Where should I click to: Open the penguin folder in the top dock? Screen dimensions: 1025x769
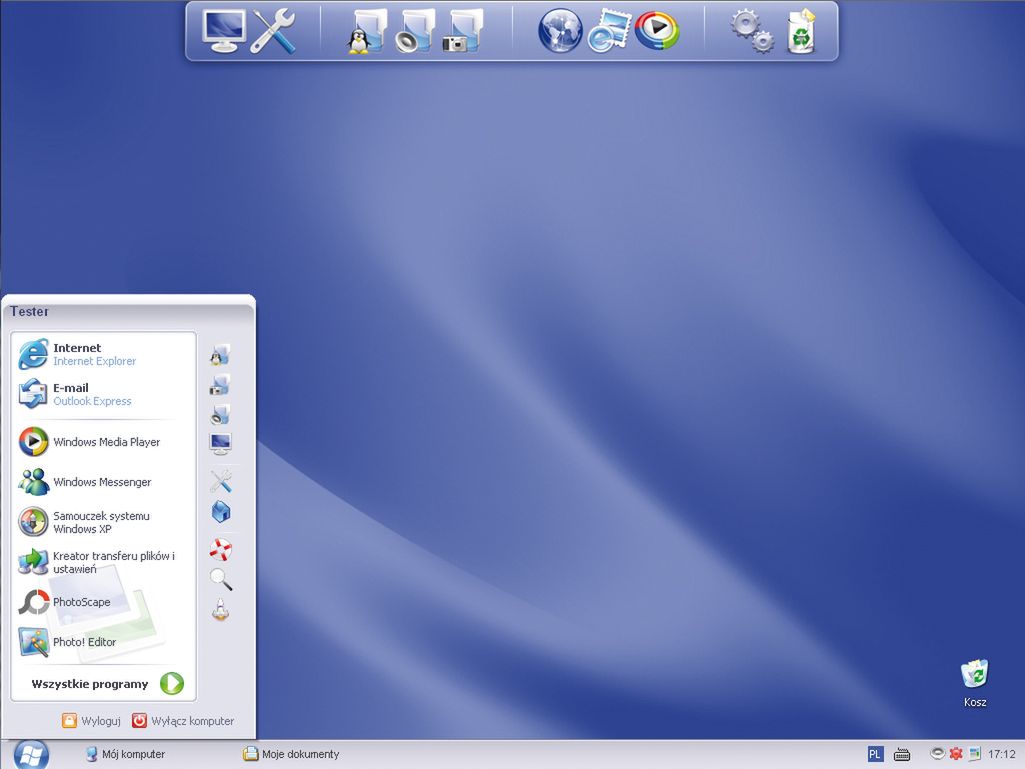coord(366,31)
